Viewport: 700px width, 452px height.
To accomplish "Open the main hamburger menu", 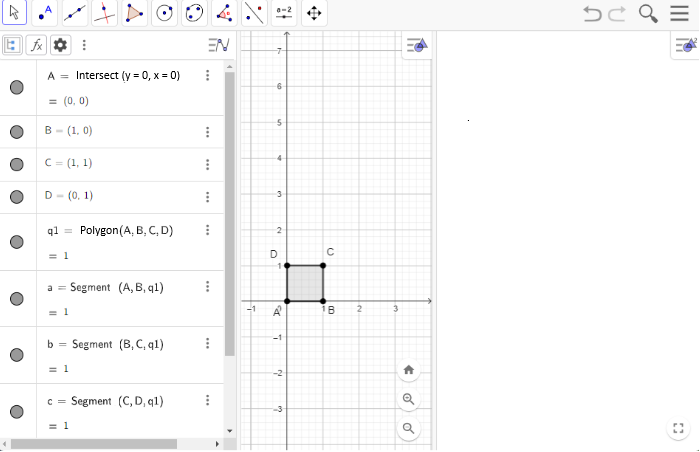I will click(681, 14).
